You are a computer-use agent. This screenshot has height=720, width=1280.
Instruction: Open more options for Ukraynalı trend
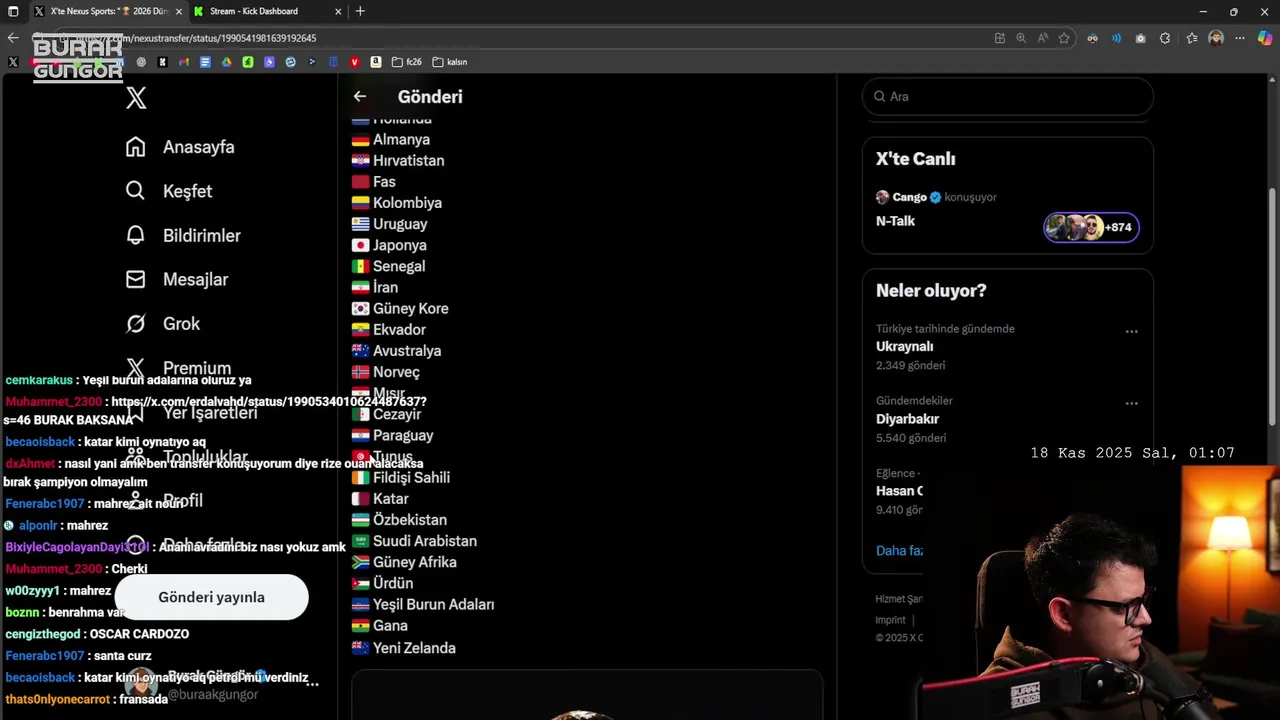pos(1131,331)
